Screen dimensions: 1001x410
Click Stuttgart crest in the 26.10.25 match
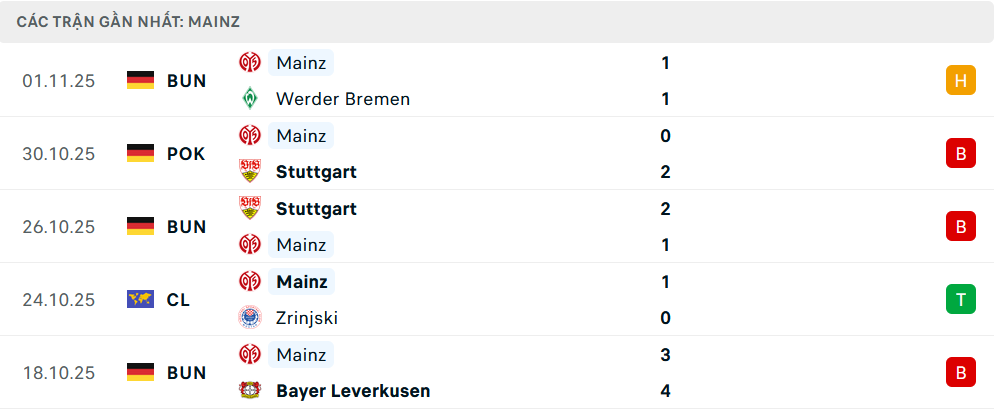tap(250, 208)
